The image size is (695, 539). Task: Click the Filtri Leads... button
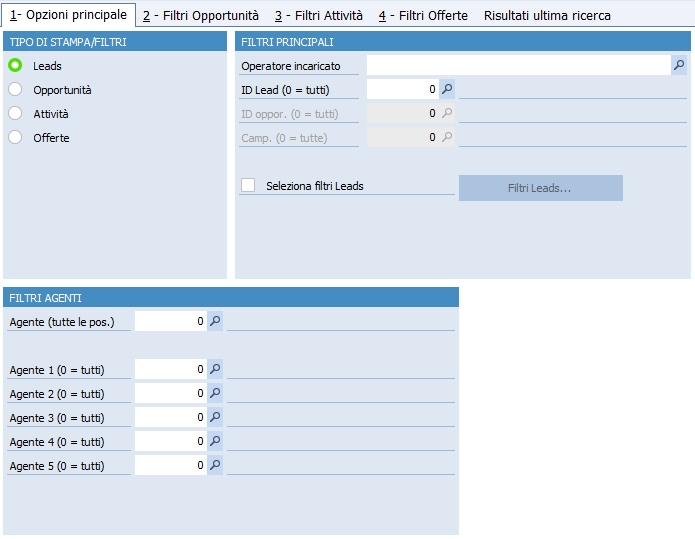click(x=541, y=188)
